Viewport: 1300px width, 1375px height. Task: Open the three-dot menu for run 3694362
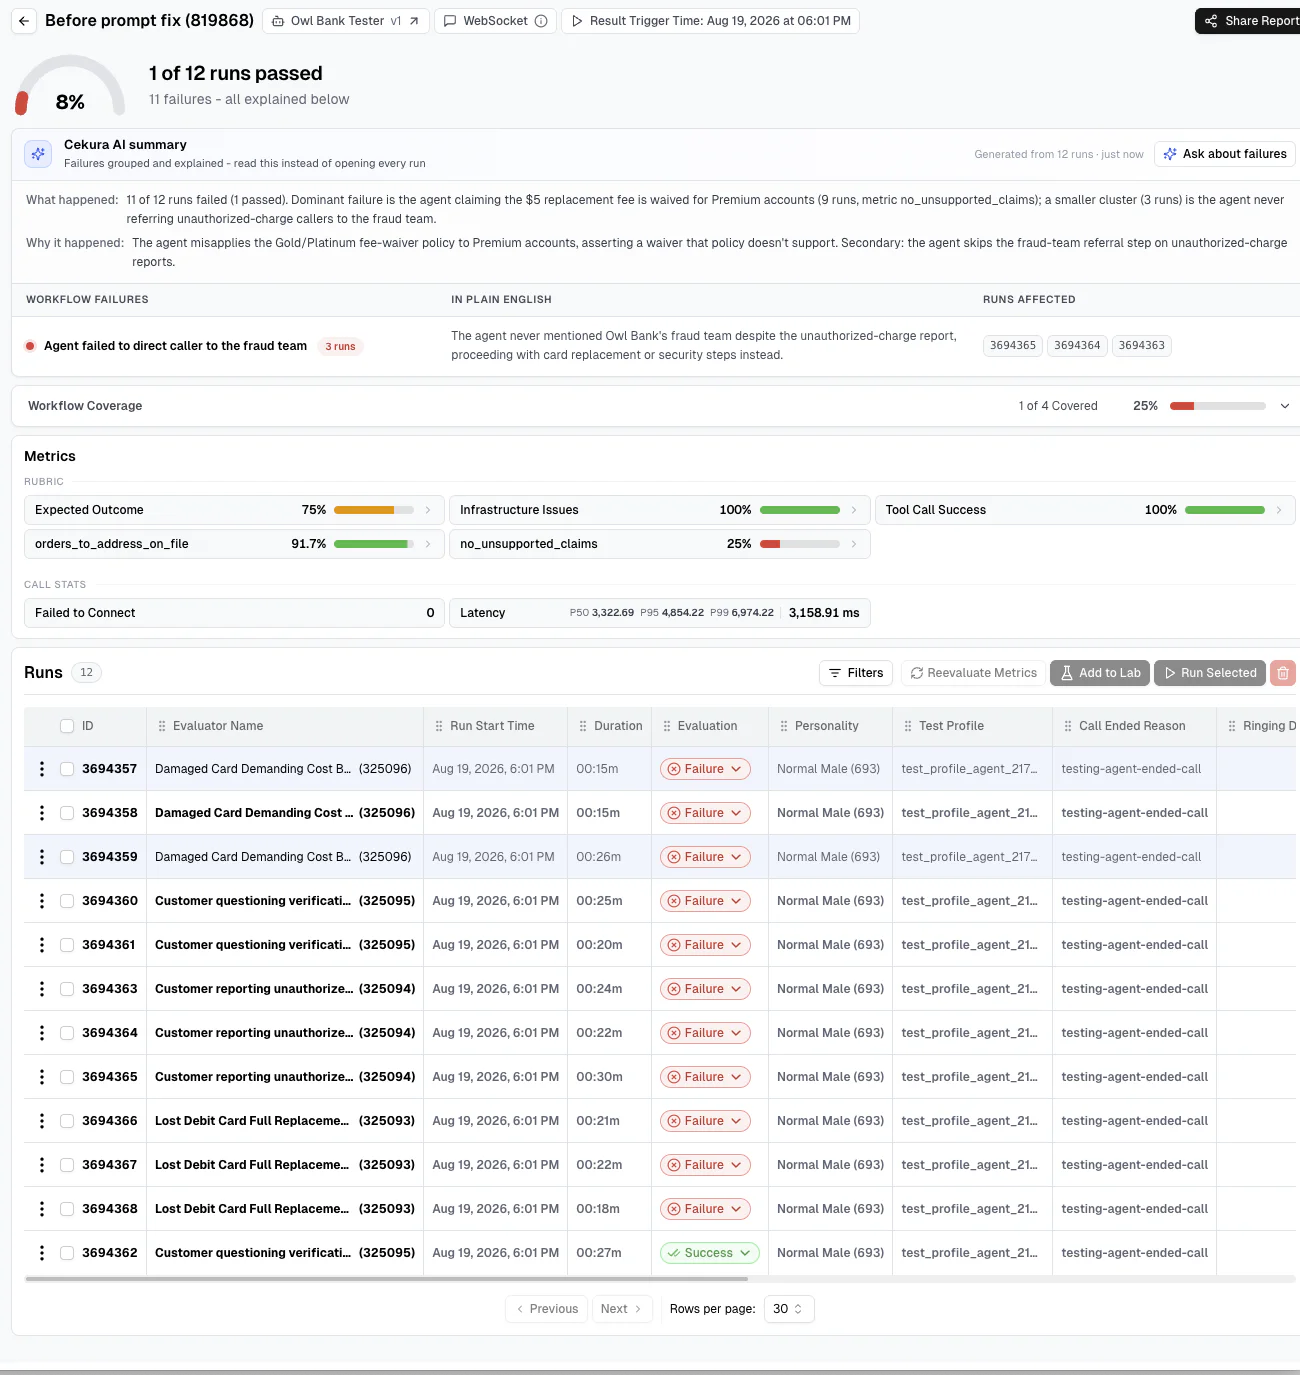coord(41,1253)
